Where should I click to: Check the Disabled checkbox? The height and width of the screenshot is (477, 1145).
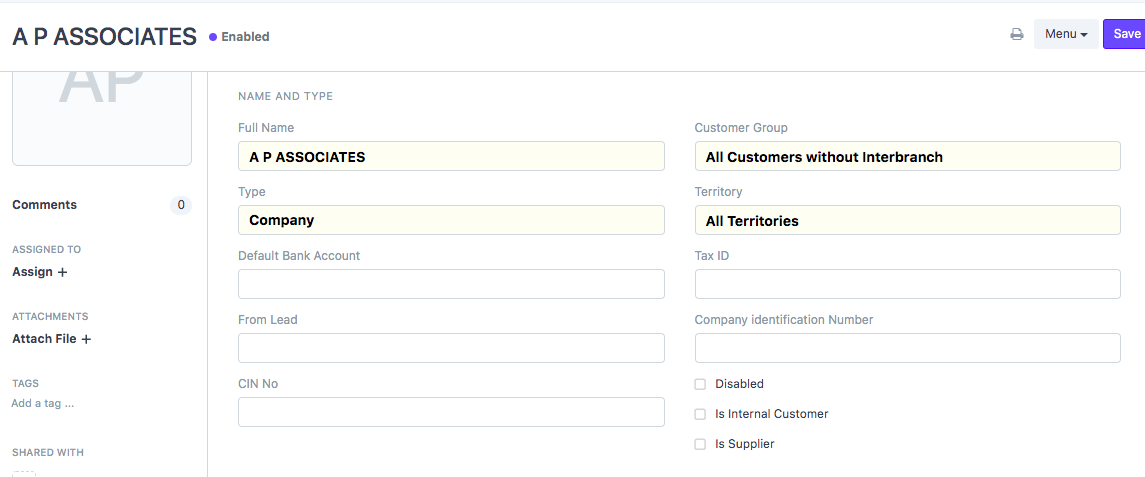click(700, 384)
